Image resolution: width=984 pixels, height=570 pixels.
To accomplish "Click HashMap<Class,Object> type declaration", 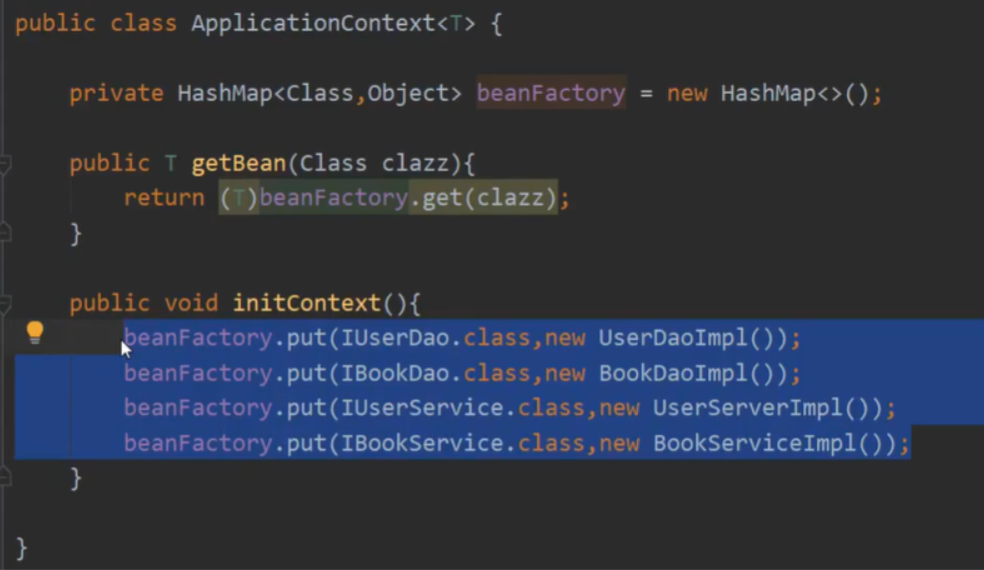I will pyautogui.click(x=319, y=94).
